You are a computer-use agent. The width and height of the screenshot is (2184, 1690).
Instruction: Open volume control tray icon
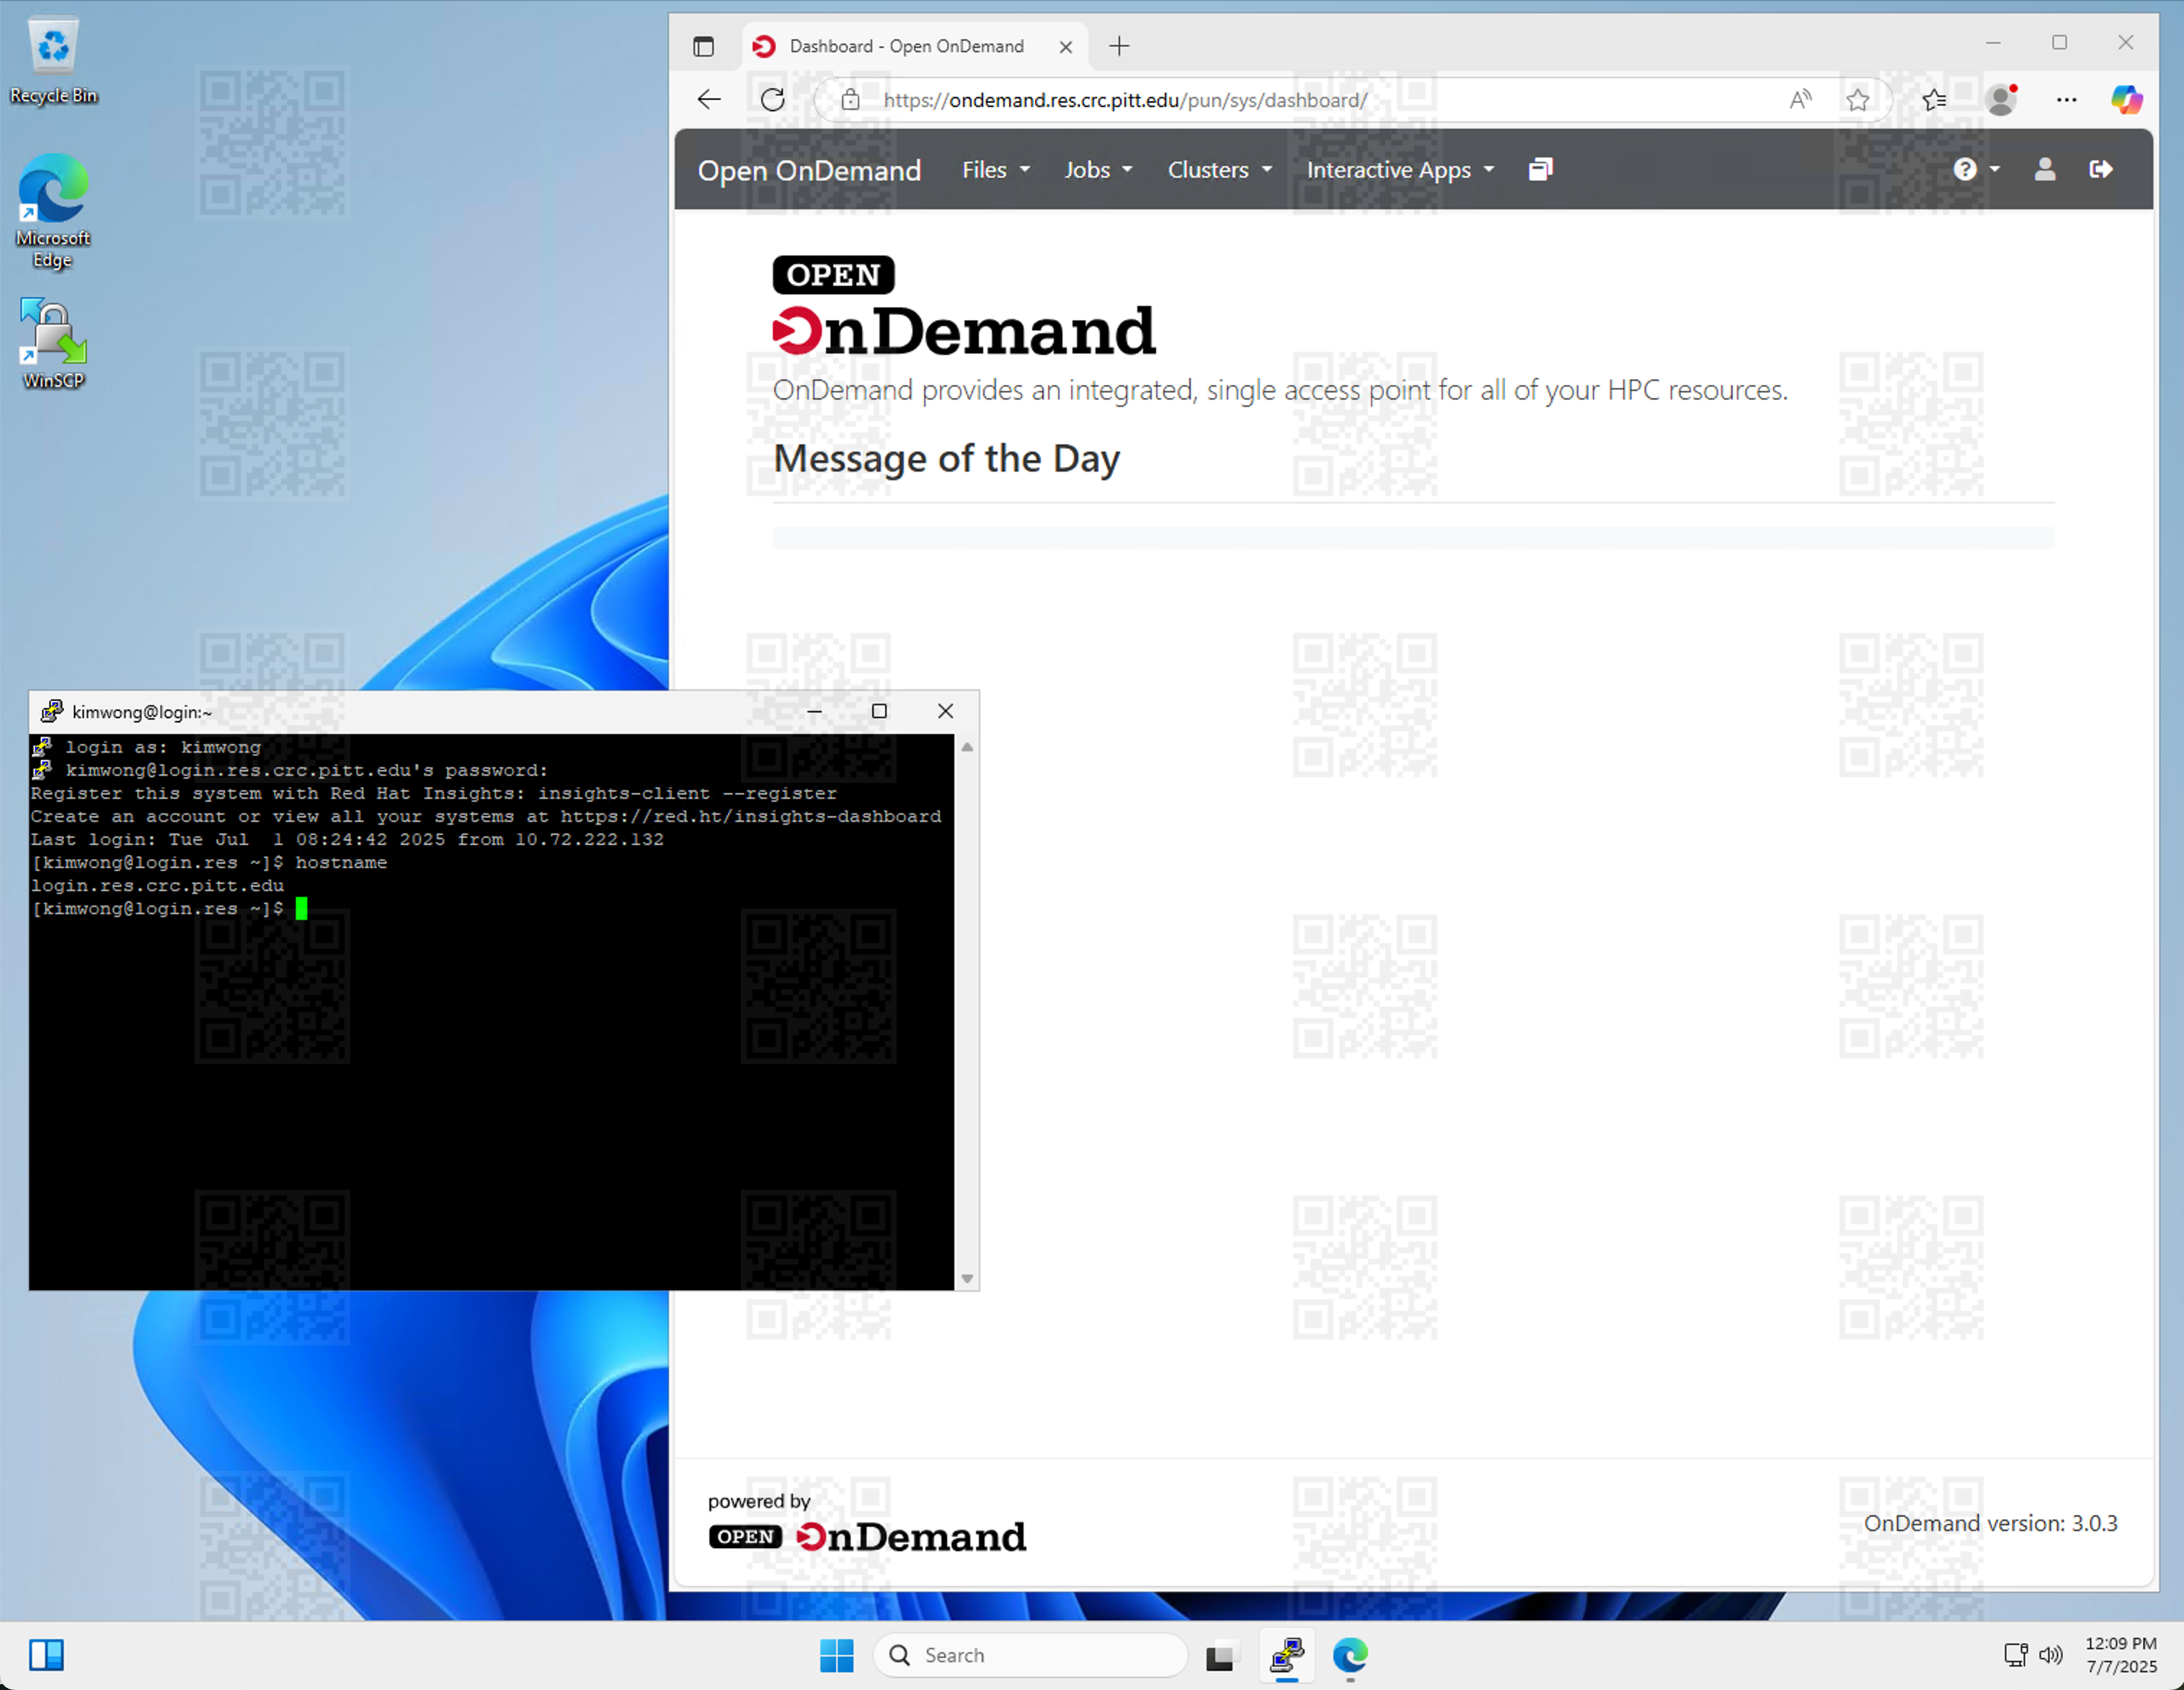(x=2050, y=1655)
